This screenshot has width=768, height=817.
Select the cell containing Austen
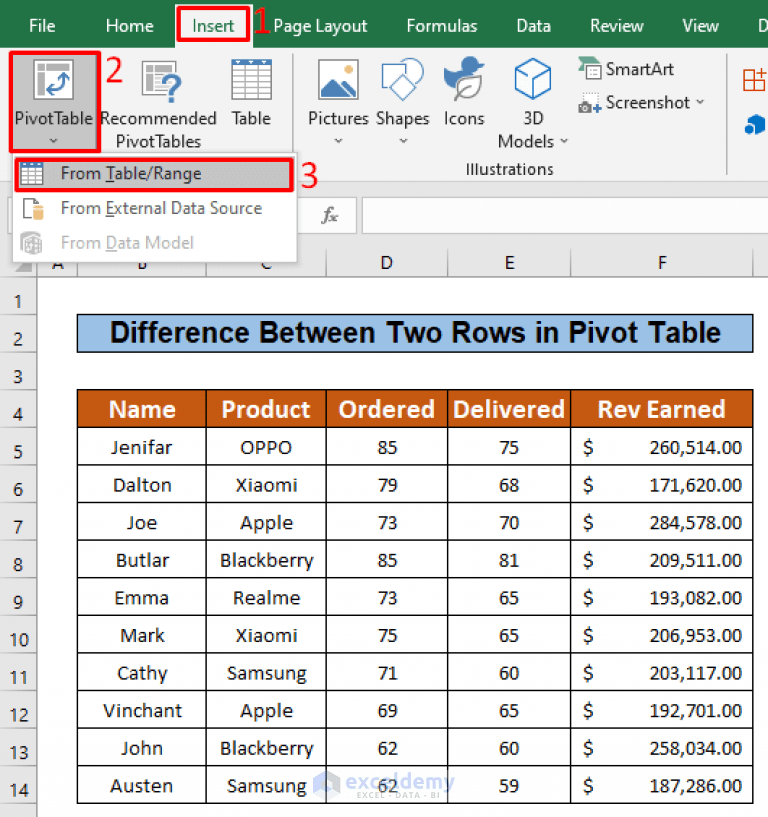[142, 785]
